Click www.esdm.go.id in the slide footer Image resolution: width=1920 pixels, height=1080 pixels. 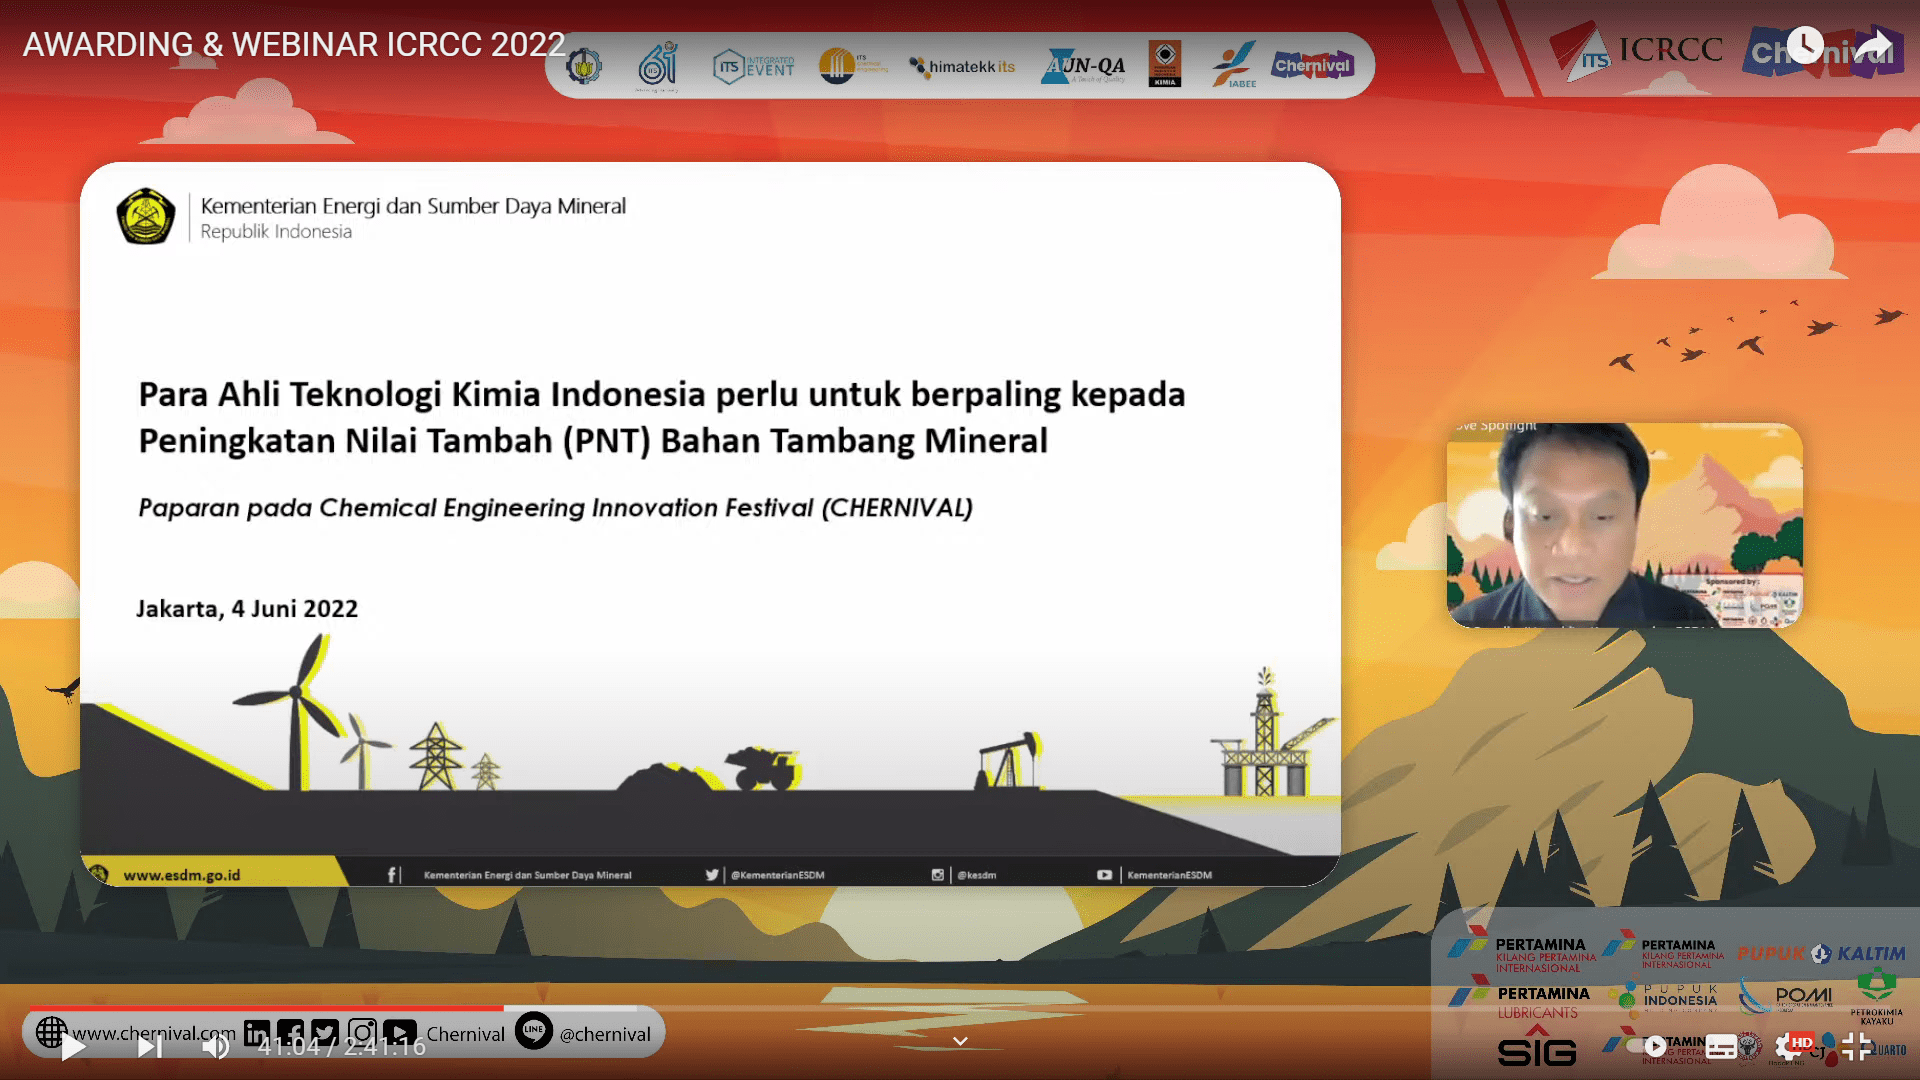click(x=181, y=875)
